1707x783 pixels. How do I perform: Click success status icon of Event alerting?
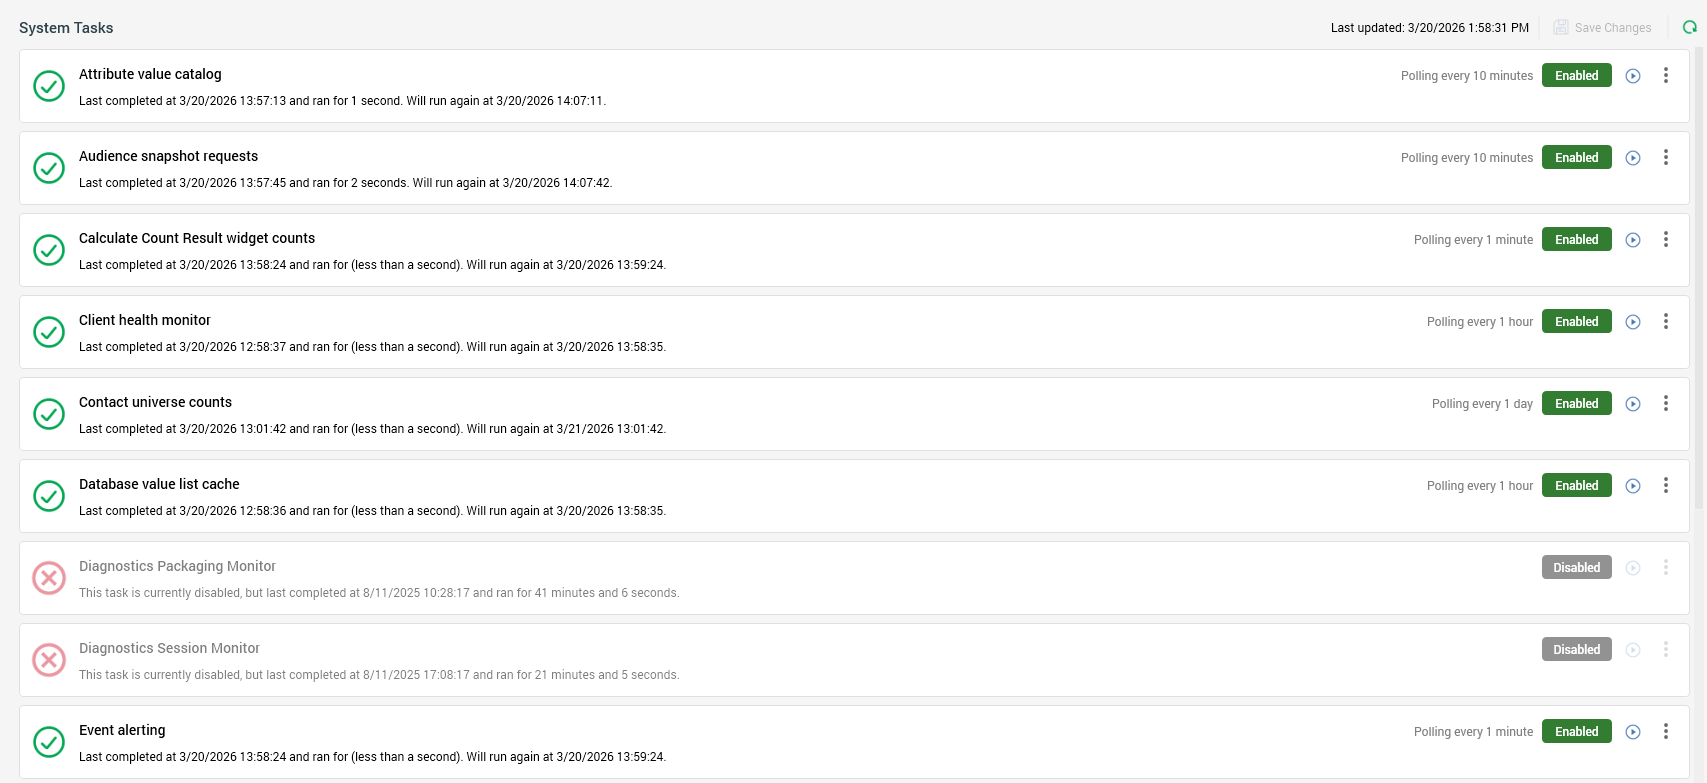(49, 742)
